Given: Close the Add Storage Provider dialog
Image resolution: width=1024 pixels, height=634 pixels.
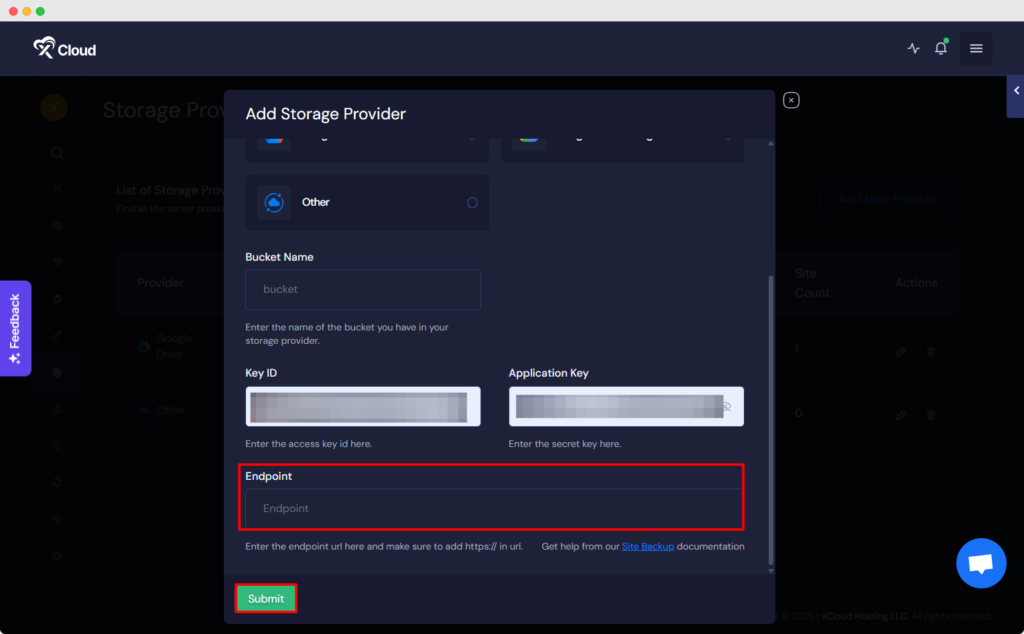Looking at the screenshot, I should click(791, 100).
